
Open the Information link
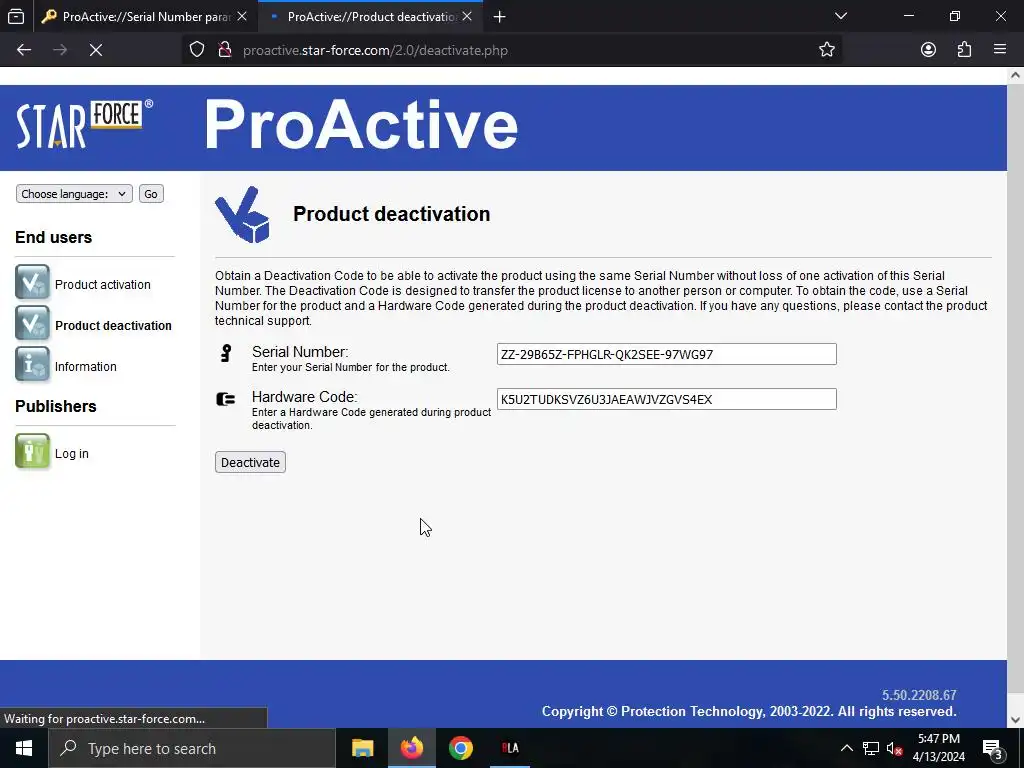86,366
